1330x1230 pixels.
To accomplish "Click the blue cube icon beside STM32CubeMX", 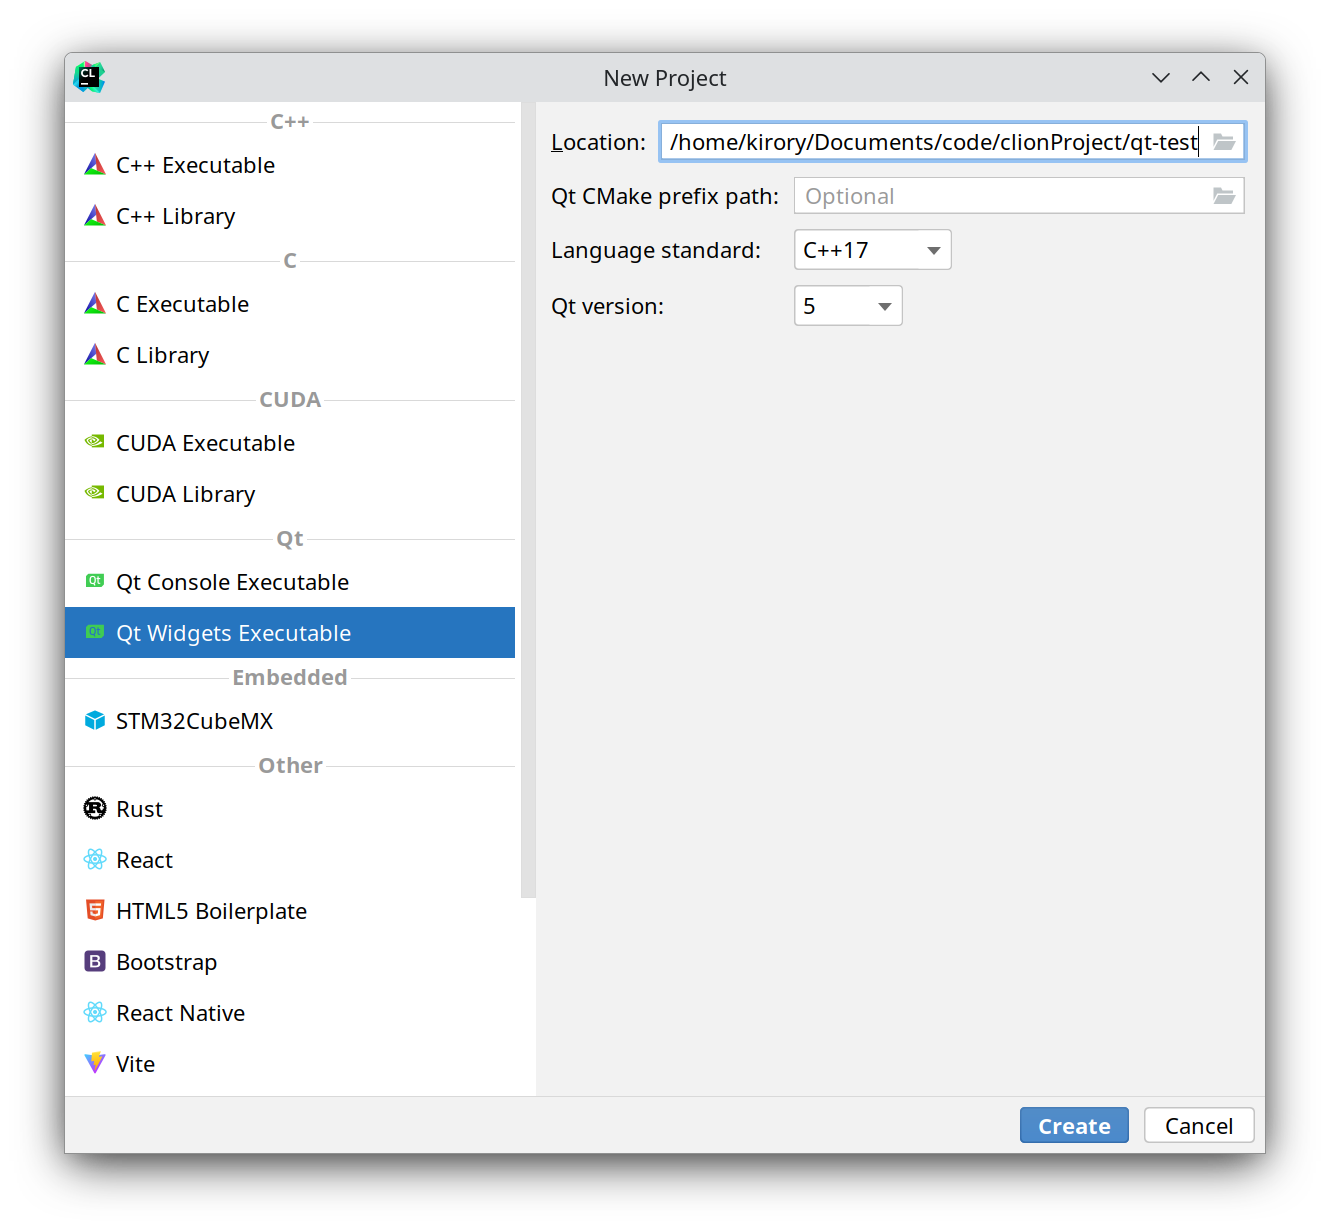I will coord(95,721).
